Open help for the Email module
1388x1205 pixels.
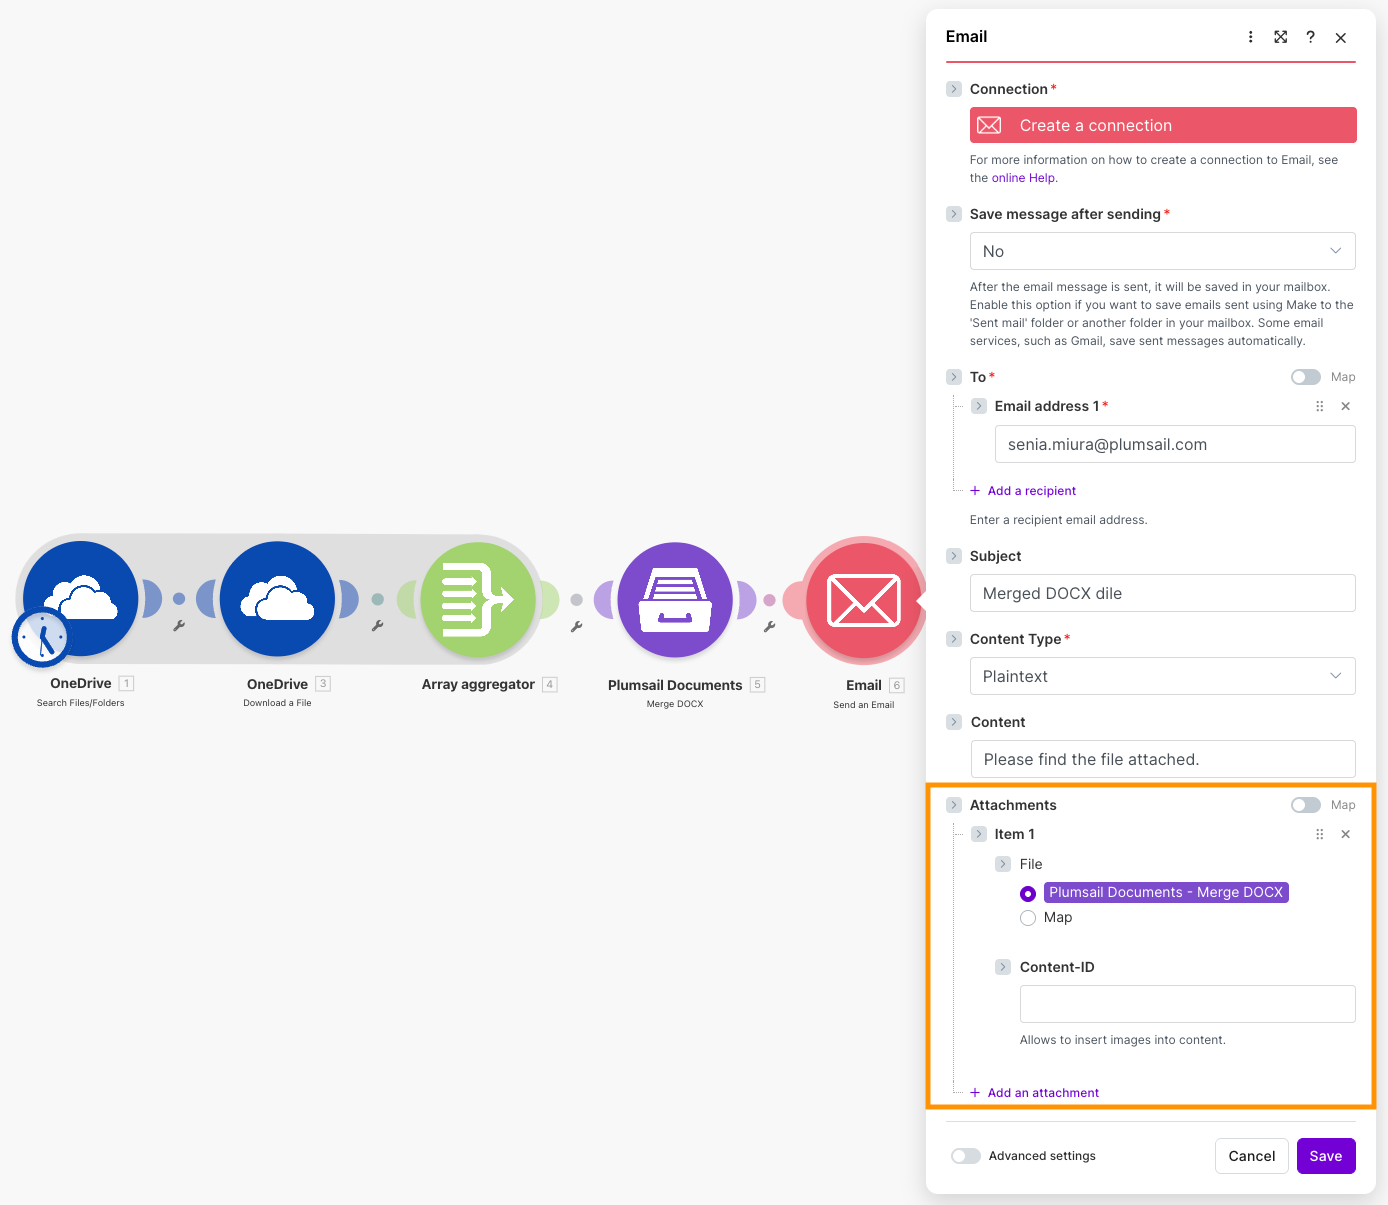click(x=1310, y=37)
